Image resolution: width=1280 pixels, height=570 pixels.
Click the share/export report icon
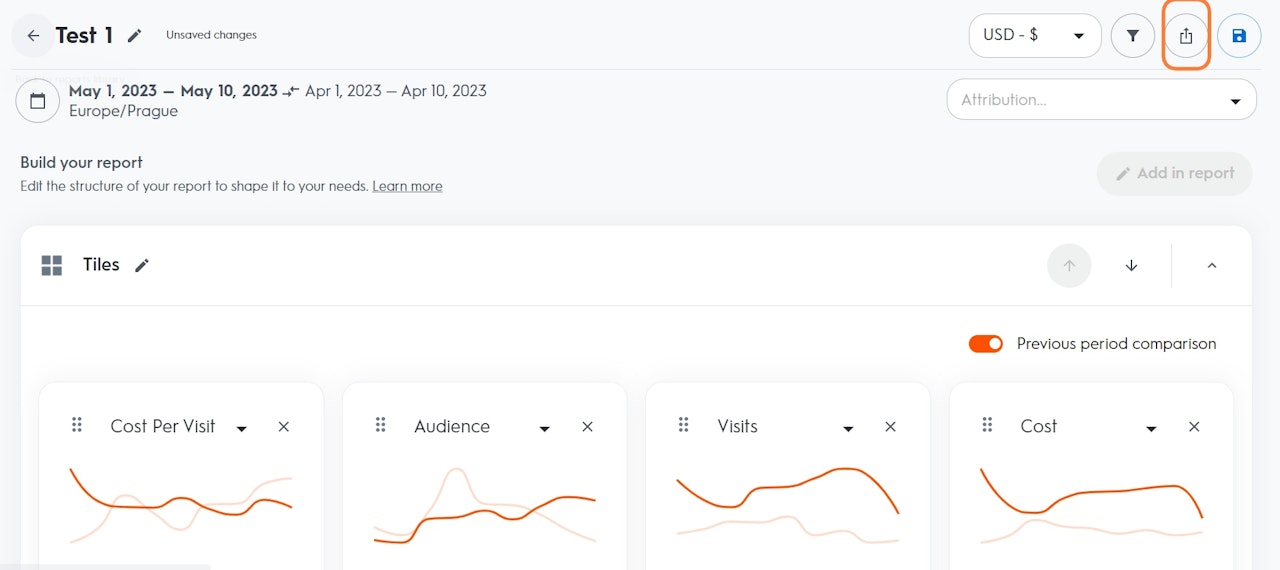tap(1186, 36)
